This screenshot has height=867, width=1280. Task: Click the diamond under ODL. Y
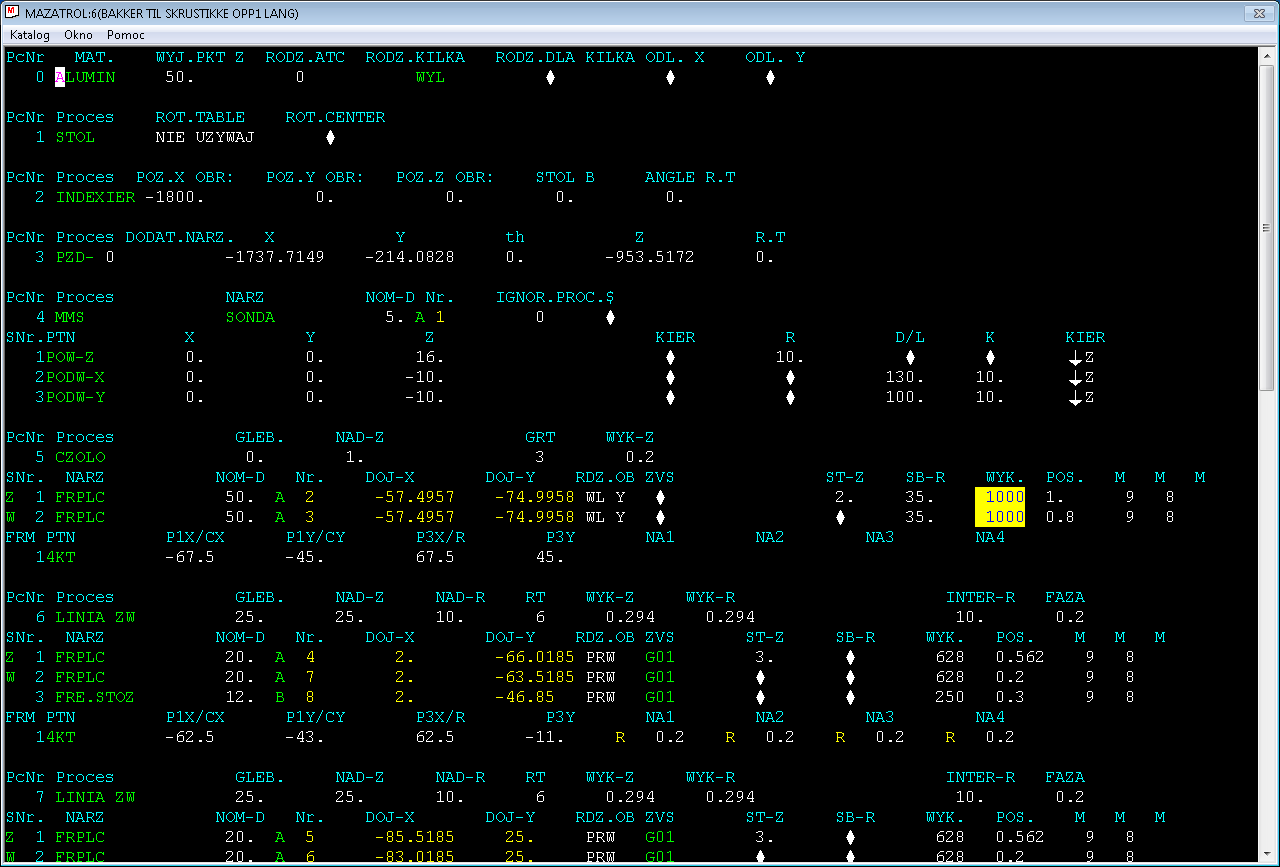coord(770,77)
